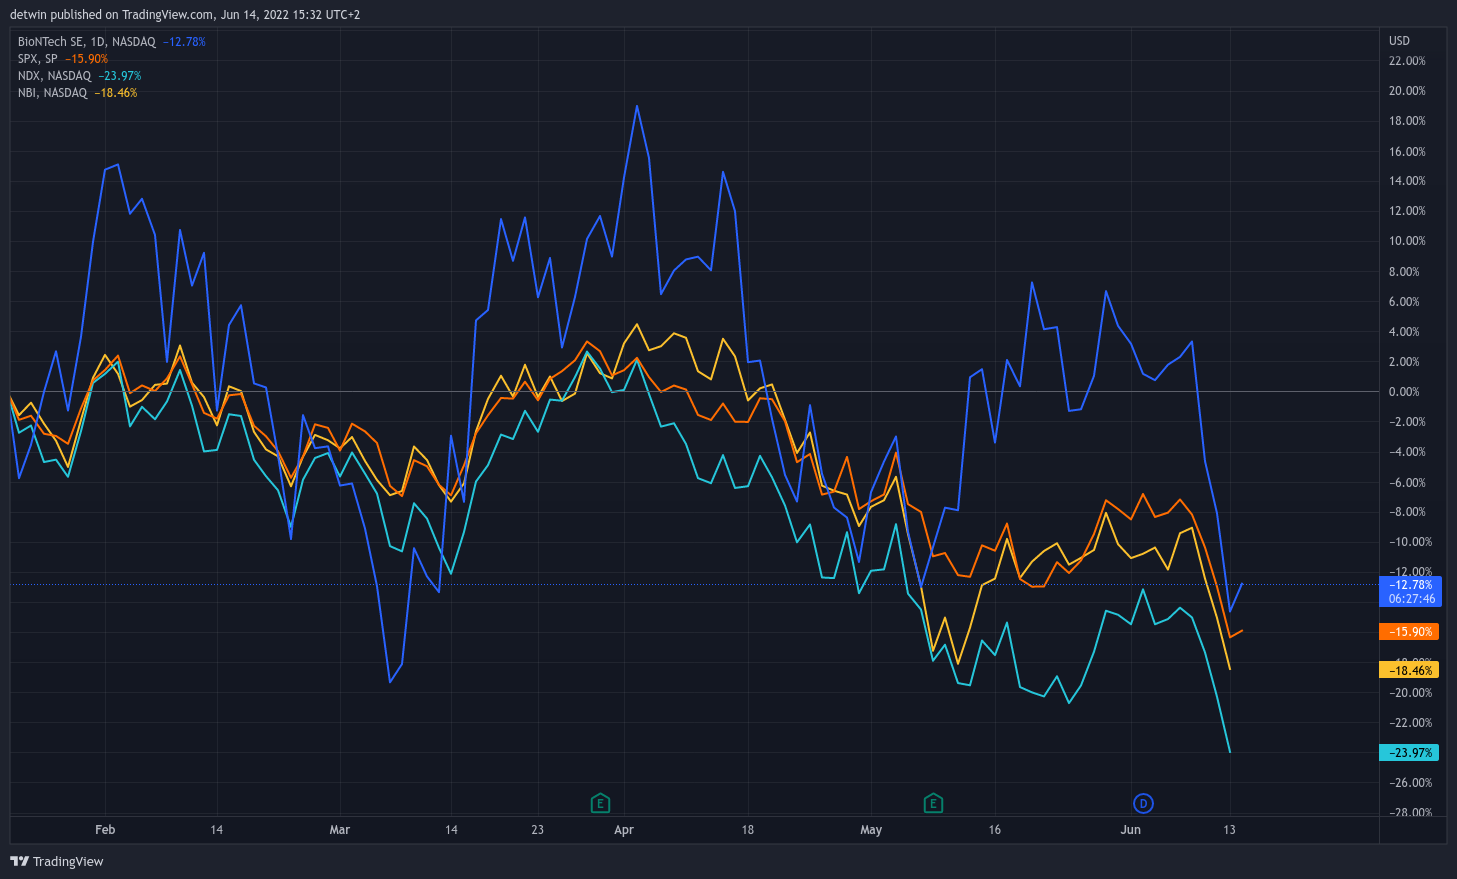1457x879 pixels.
Task: Click the yellow −18.46% price tag on the scale
Action: (1410, 671)
